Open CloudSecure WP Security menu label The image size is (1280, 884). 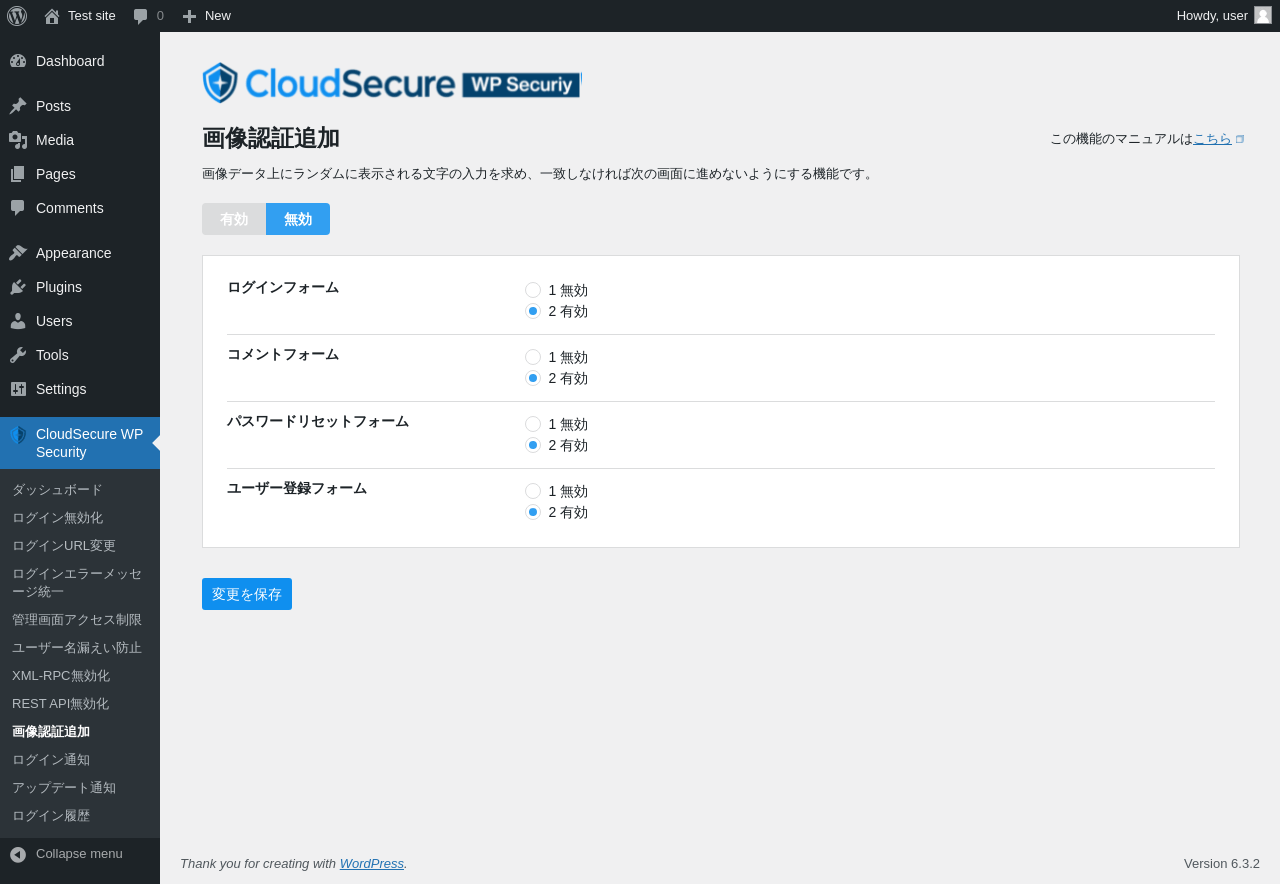[x=89, y=443]
